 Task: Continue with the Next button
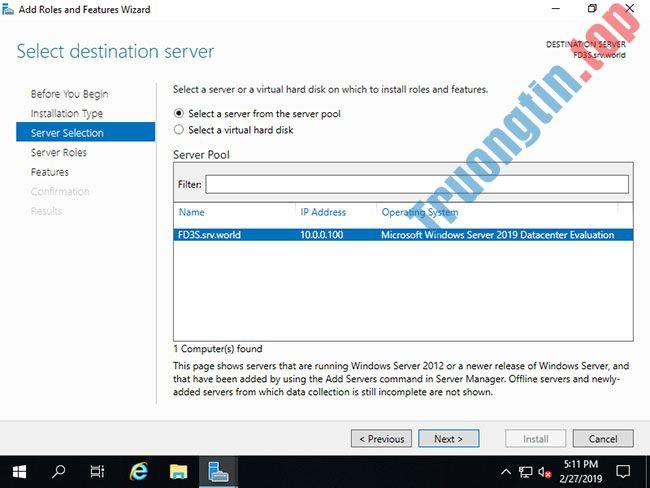(449, 439)
